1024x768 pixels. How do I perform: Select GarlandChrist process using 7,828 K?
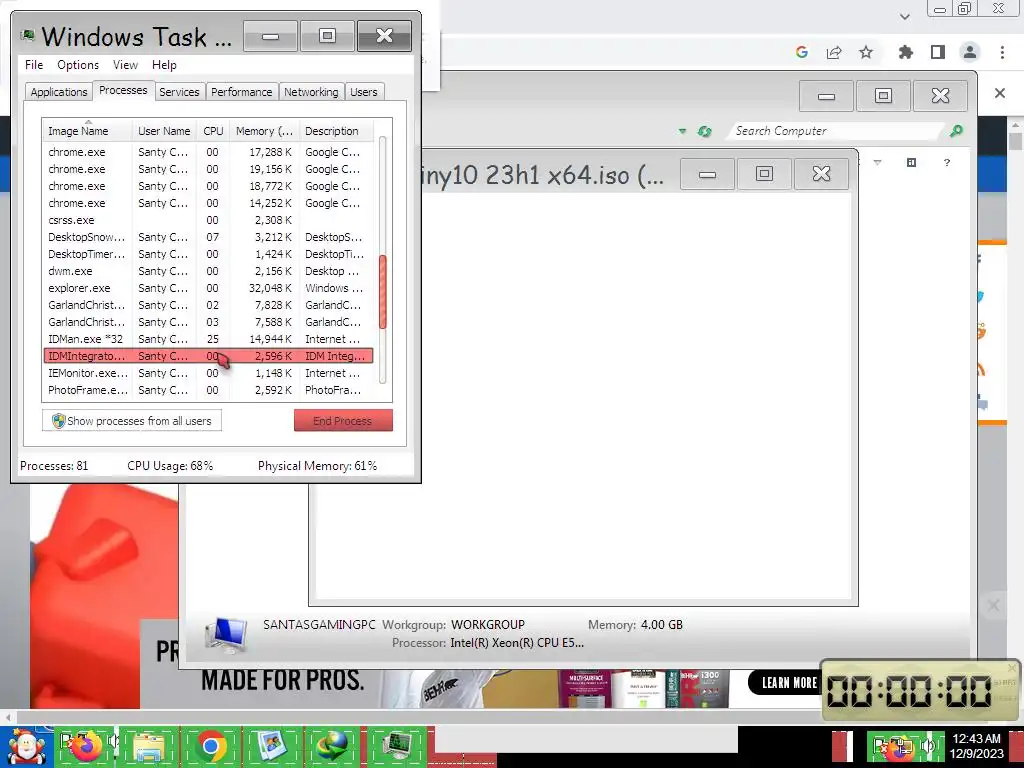tap(208, 305)
